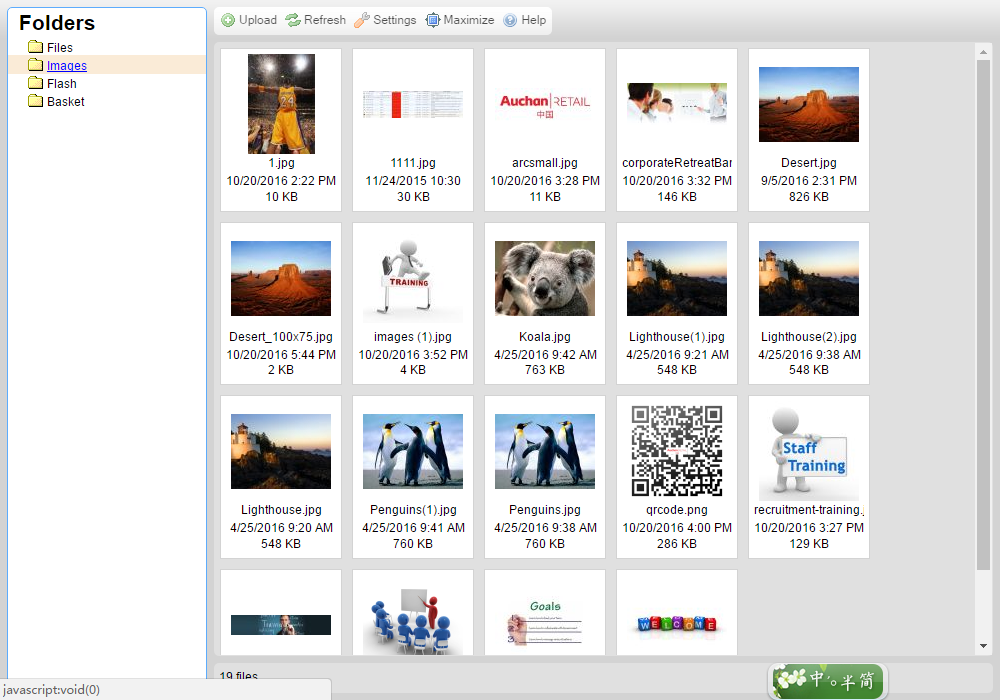Click the '1.jpg' file name
1000x700 pixels.
[x=281, y=163]
